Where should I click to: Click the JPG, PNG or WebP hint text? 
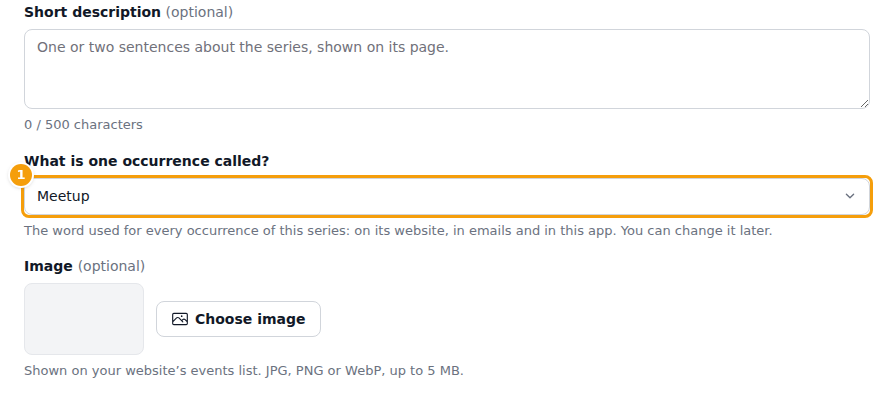pos(364,371)
